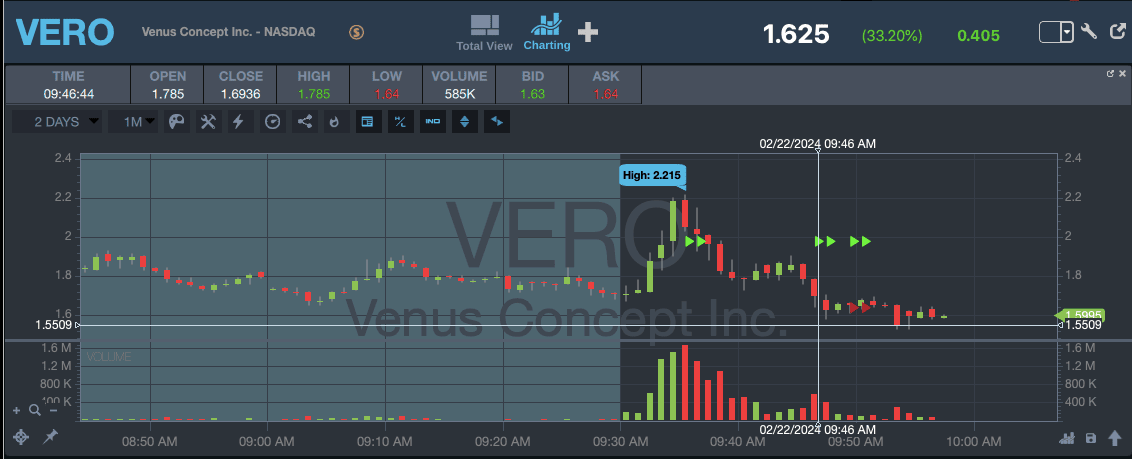Pop out the quote data bar
This screenshot has width=1132, height=459.
[1110, 74]
